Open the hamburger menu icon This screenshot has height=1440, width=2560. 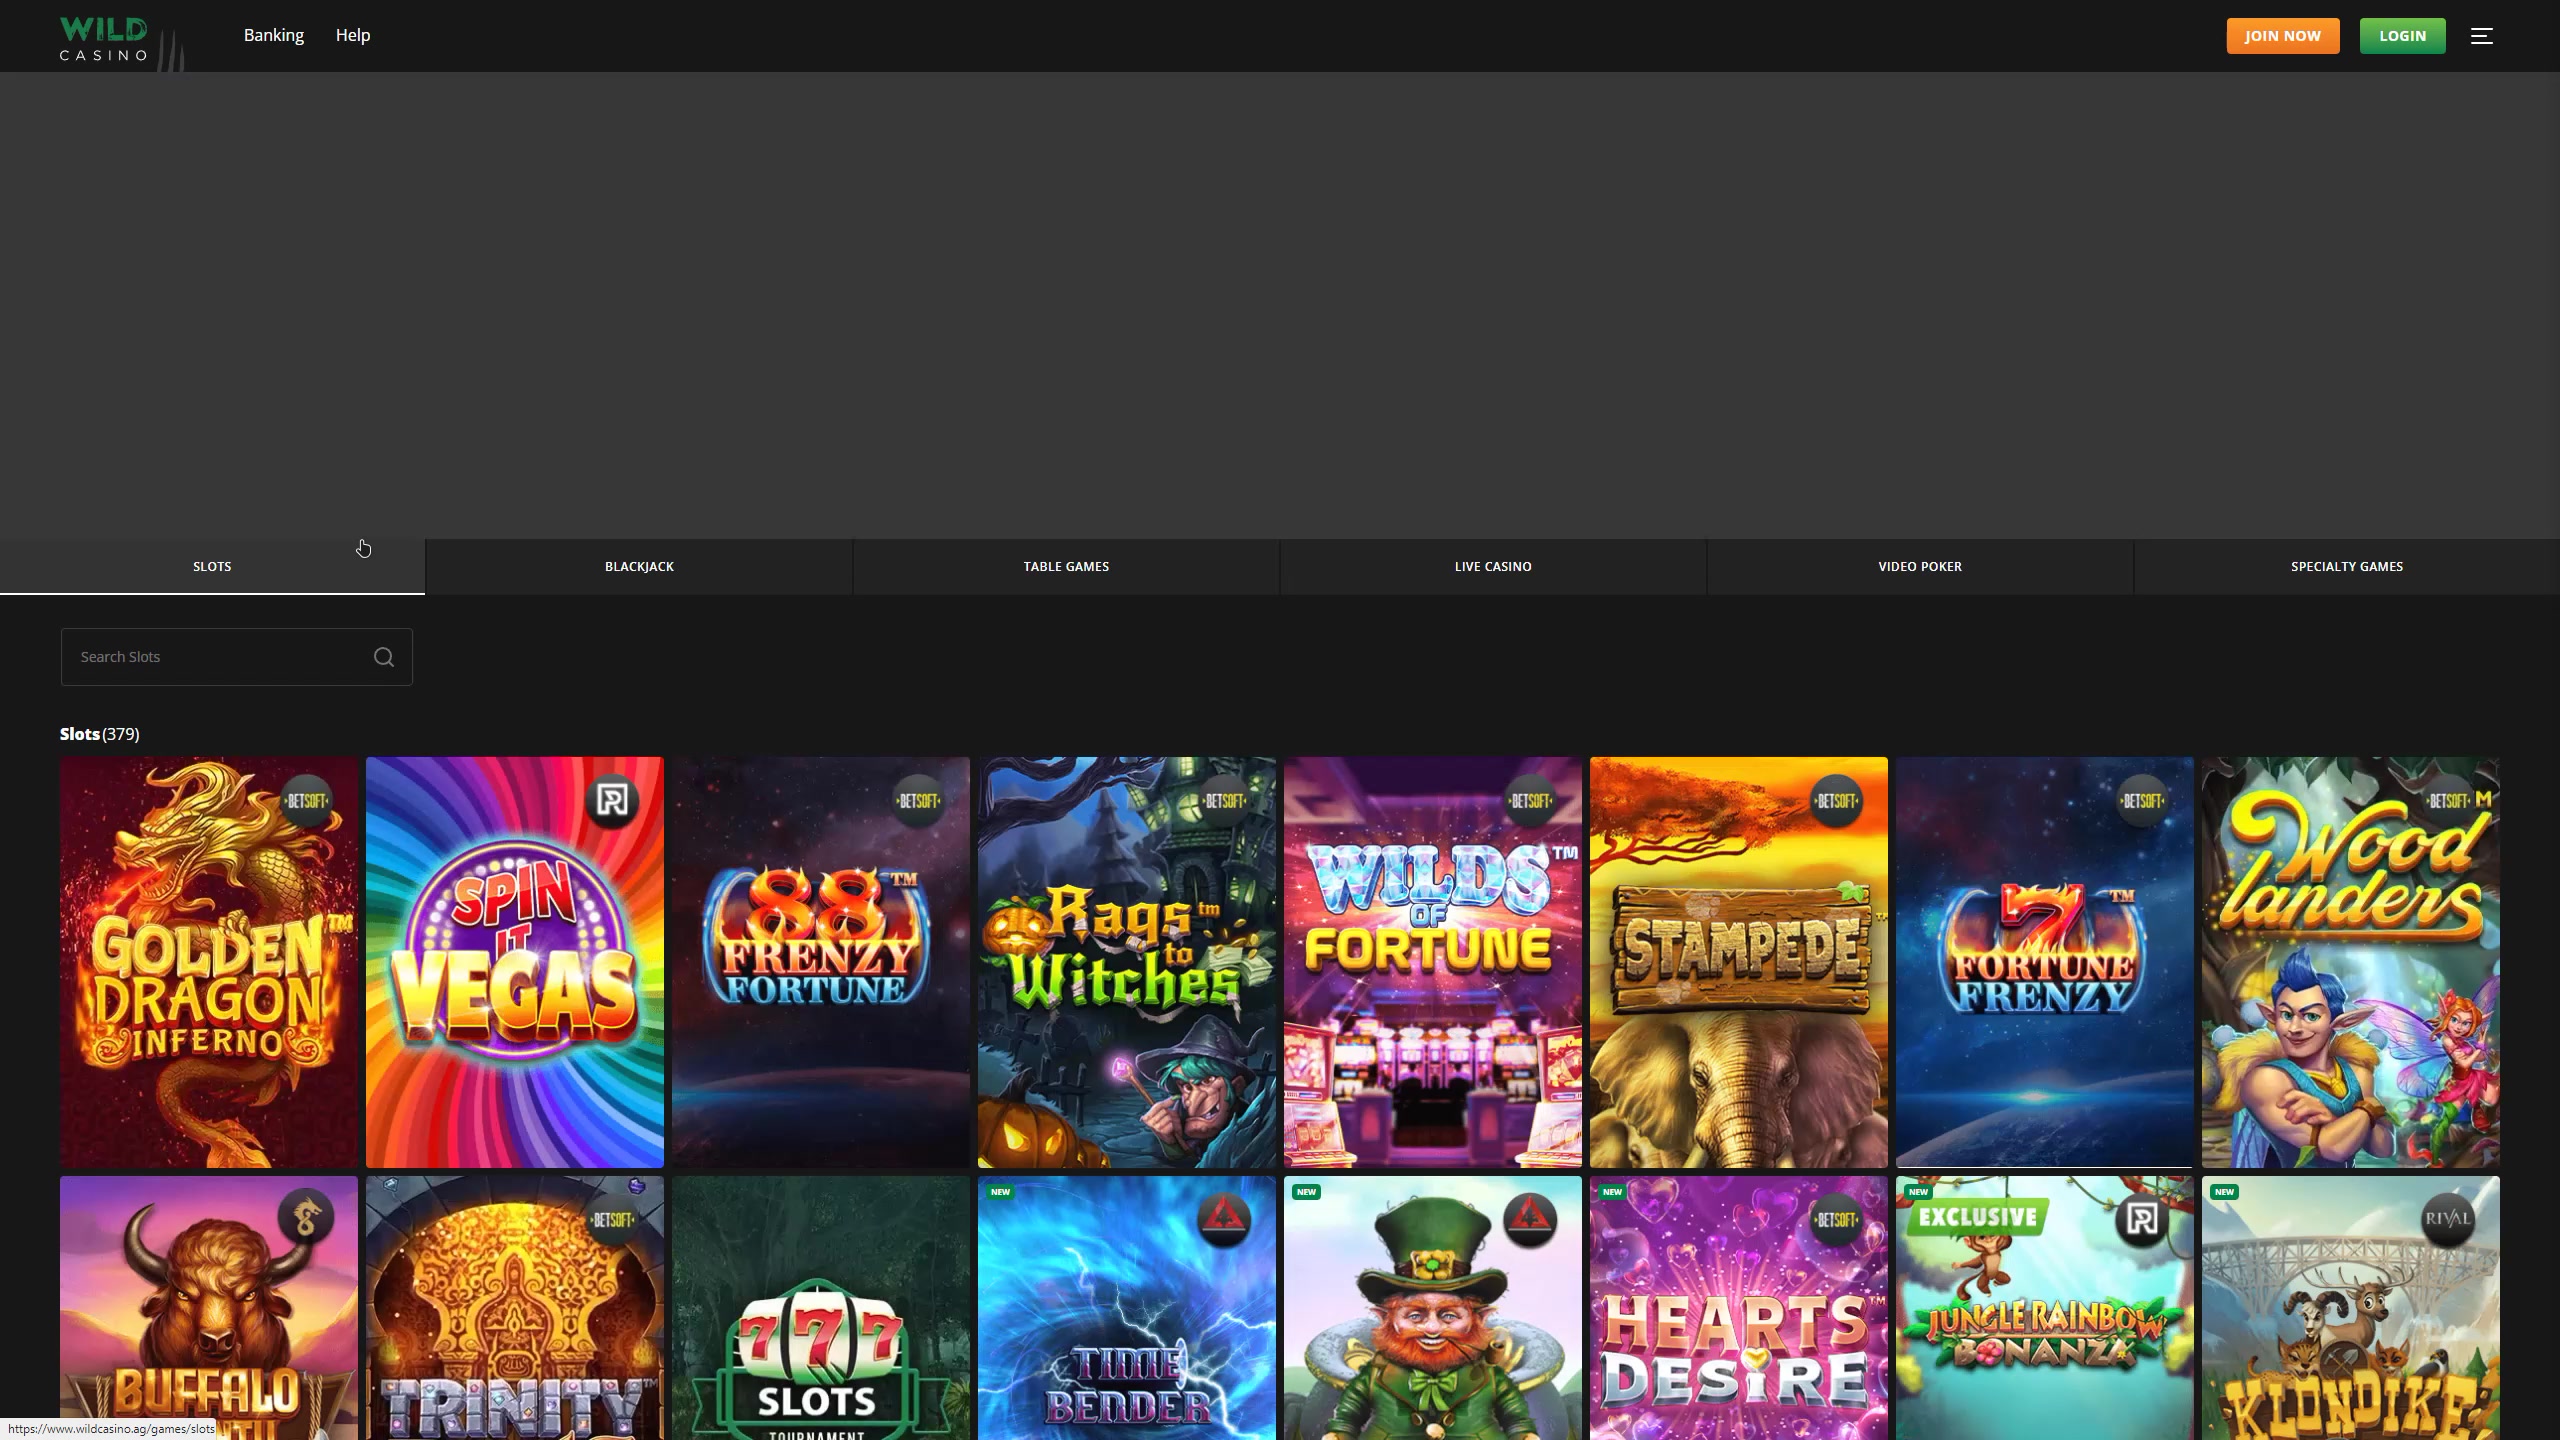click(x=2481, y=36)
